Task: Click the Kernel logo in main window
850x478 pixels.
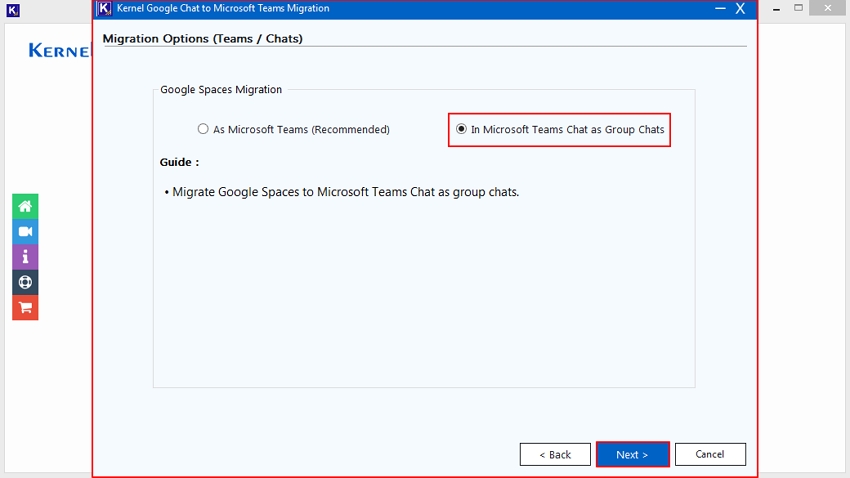Action: click(x=60, y=50)
